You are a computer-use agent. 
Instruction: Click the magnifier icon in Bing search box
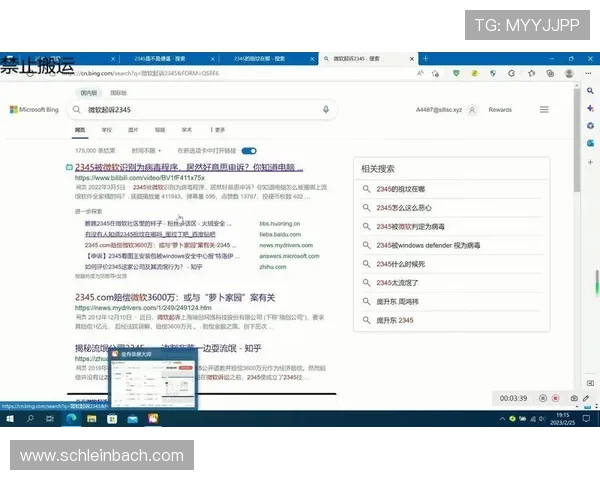[77, 109]
